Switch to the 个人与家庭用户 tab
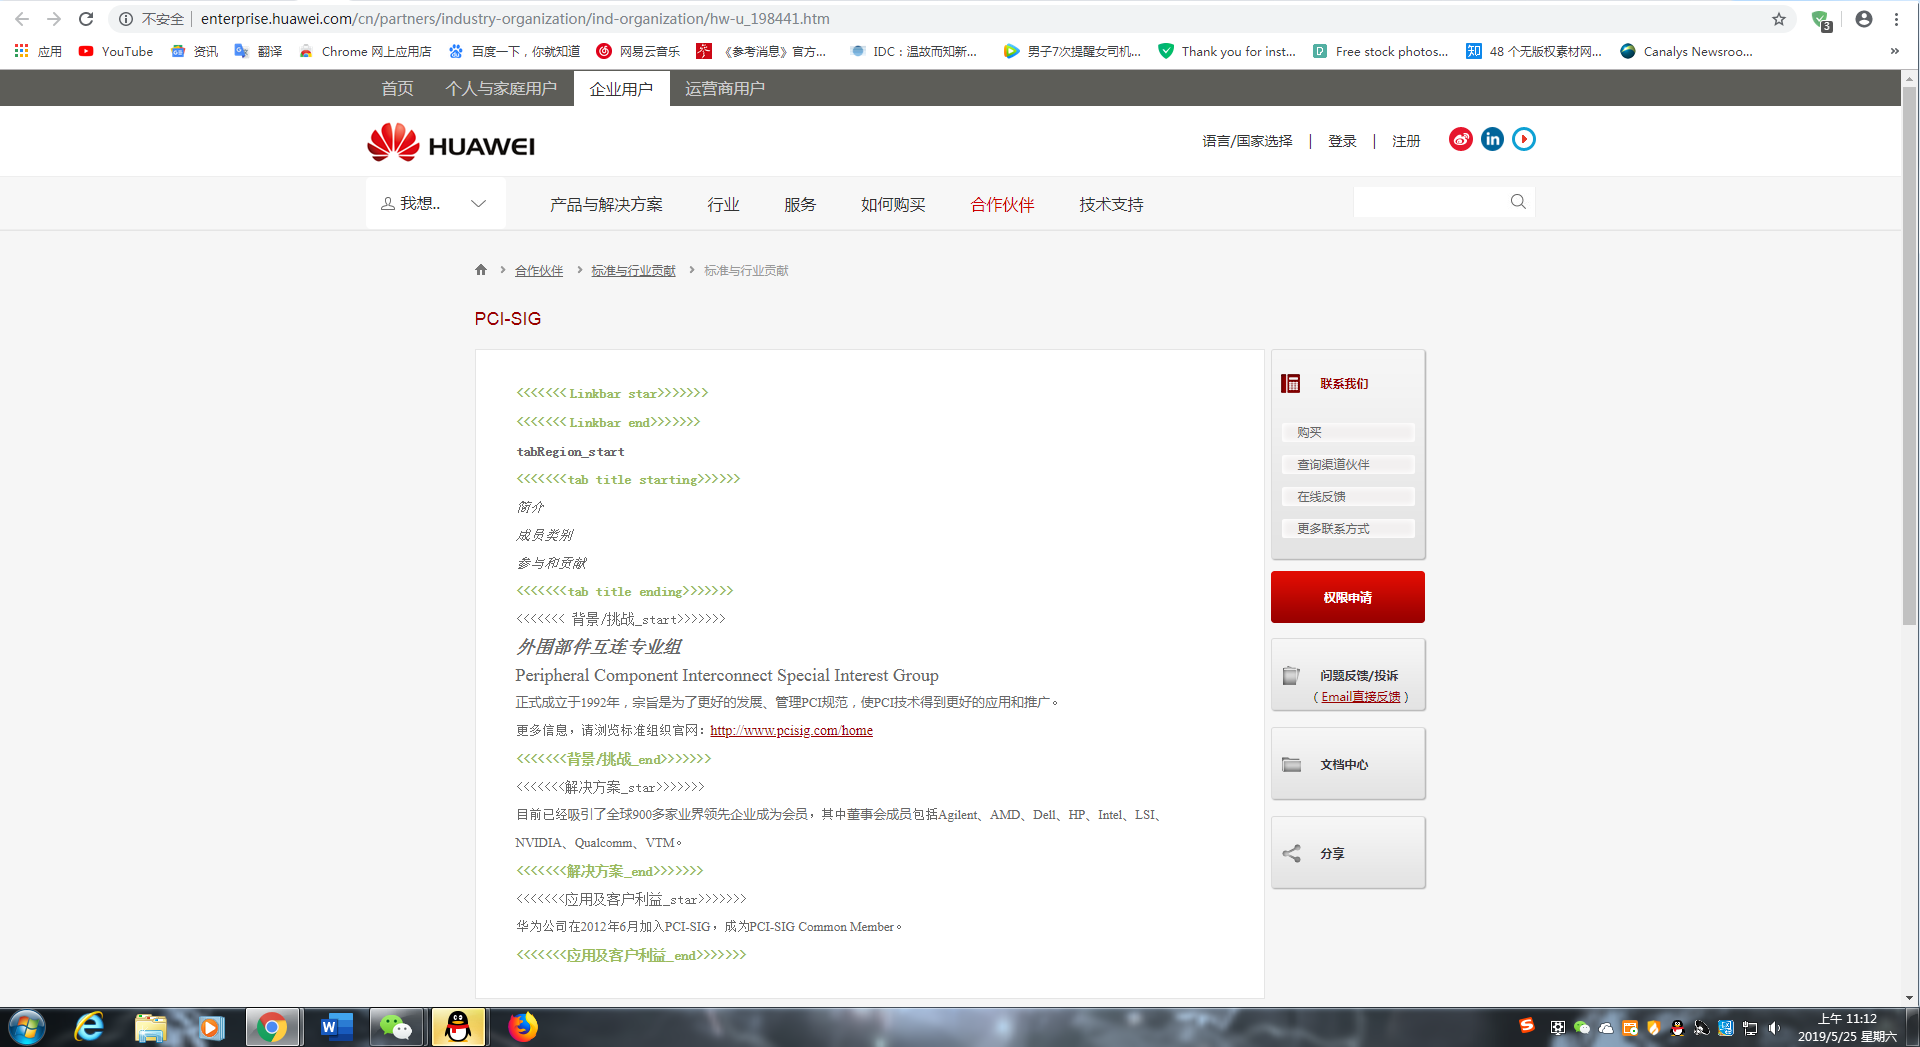Viewport: 1920px width, 1047px height. click(x=501, y=88)
